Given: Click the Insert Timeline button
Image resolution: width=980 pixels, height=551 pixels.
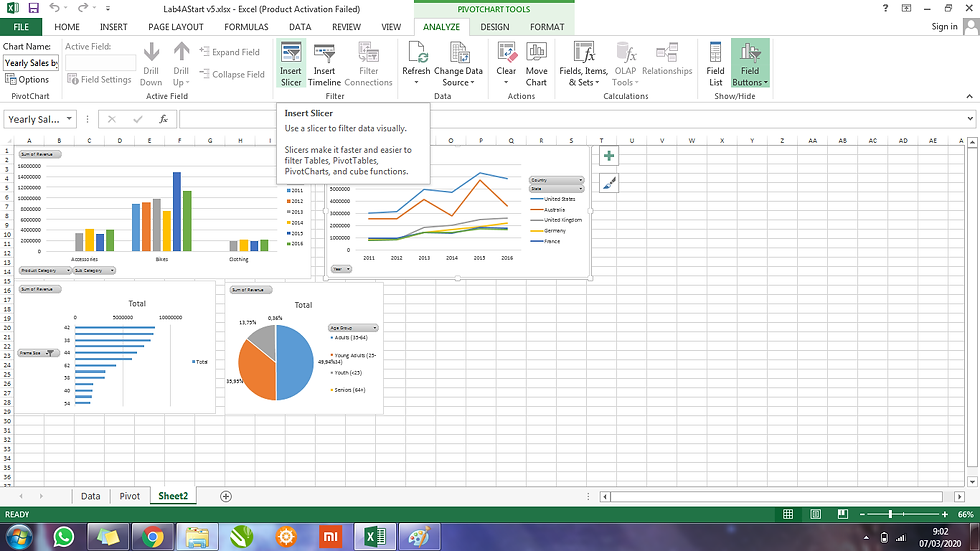Looking at the screenshot, I should click(x=324, y=64).
